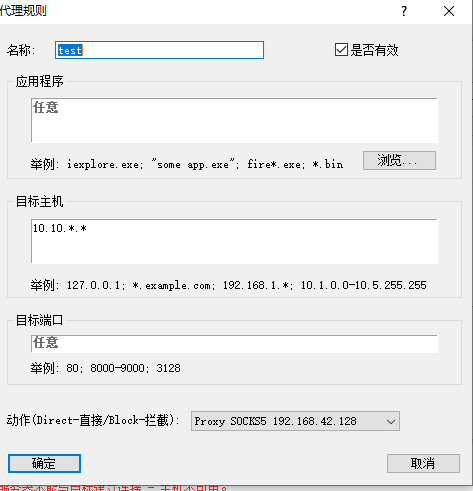Image resolution: width=473 pixels, height=491 pixels.
Task: Click the 目标端口 field showing 任意
Action: [x=234, y=344]
